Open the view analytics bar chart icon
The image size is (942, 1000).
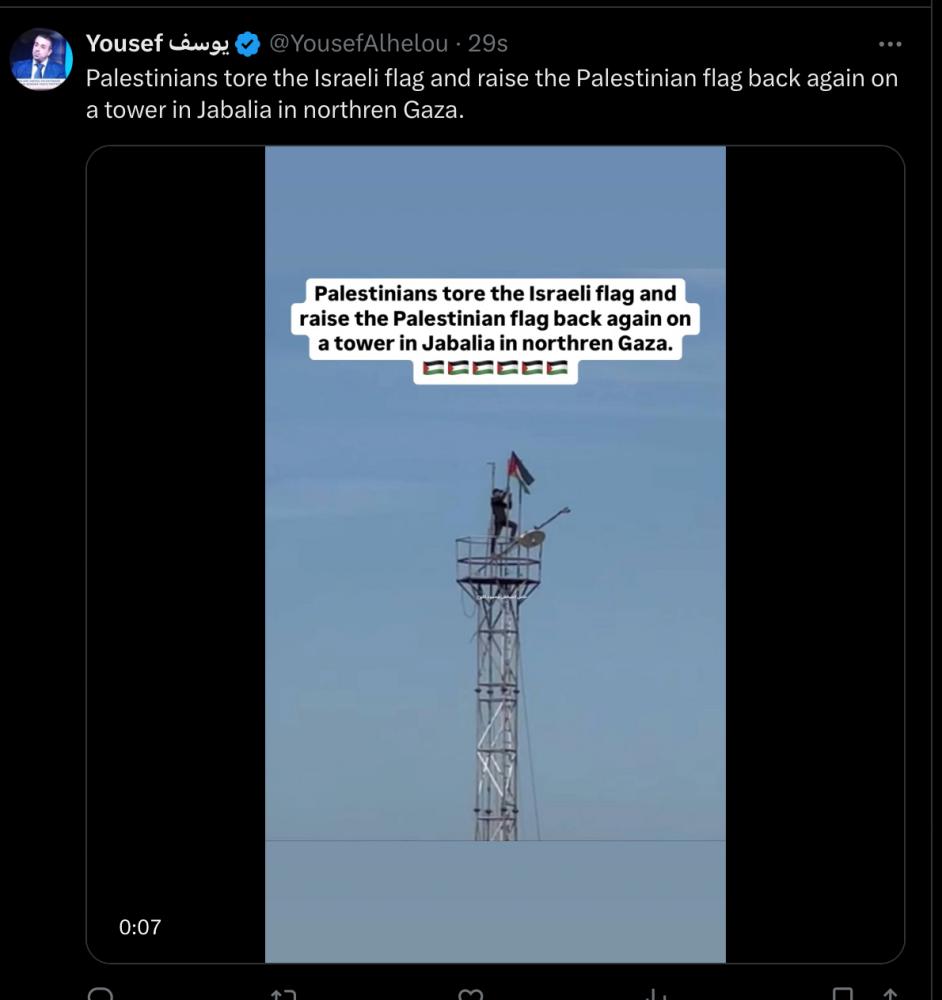click(x=655, y=994)
